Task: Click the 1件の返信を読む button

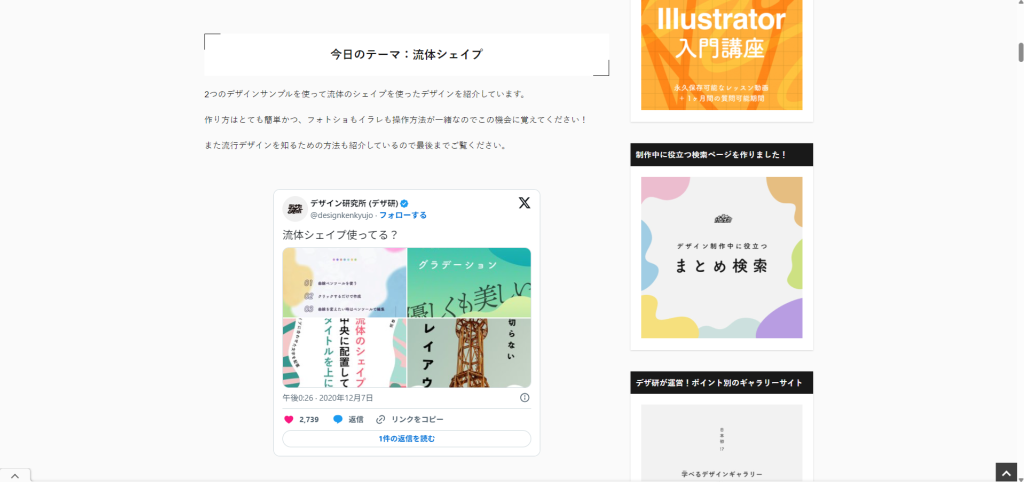Action: point(406,439)
